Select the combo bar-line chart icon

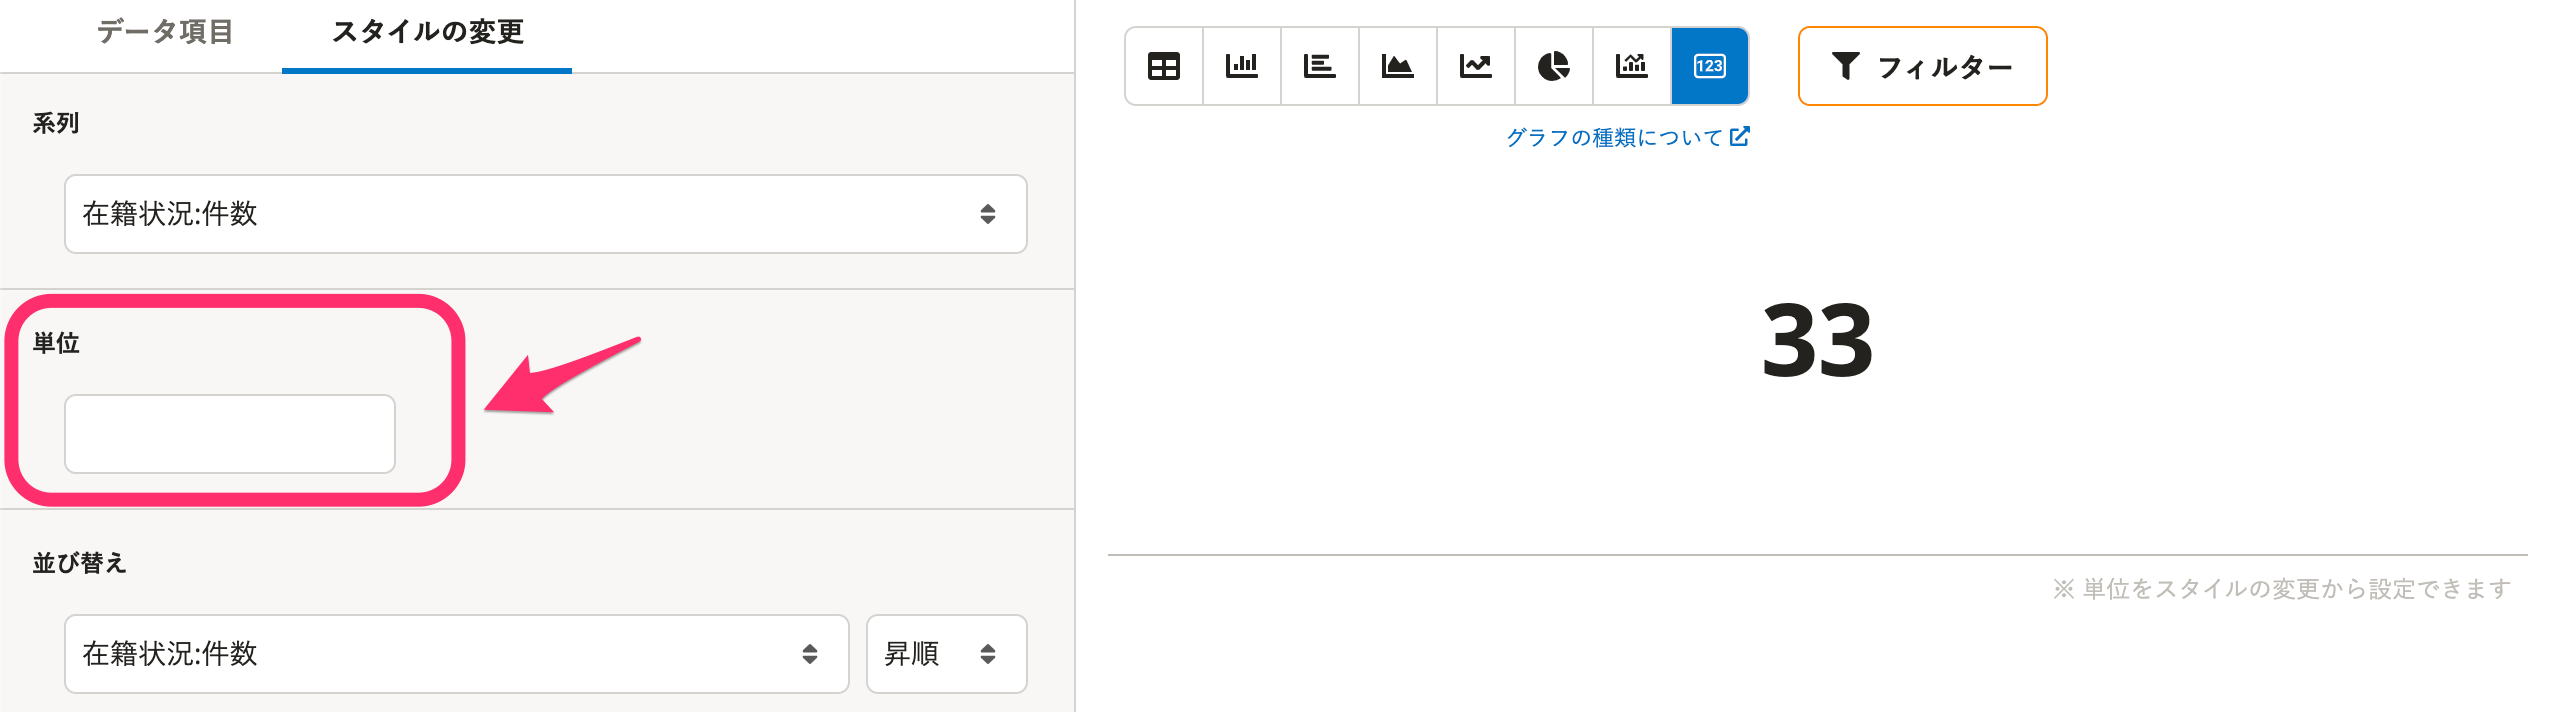(1632, 66)
